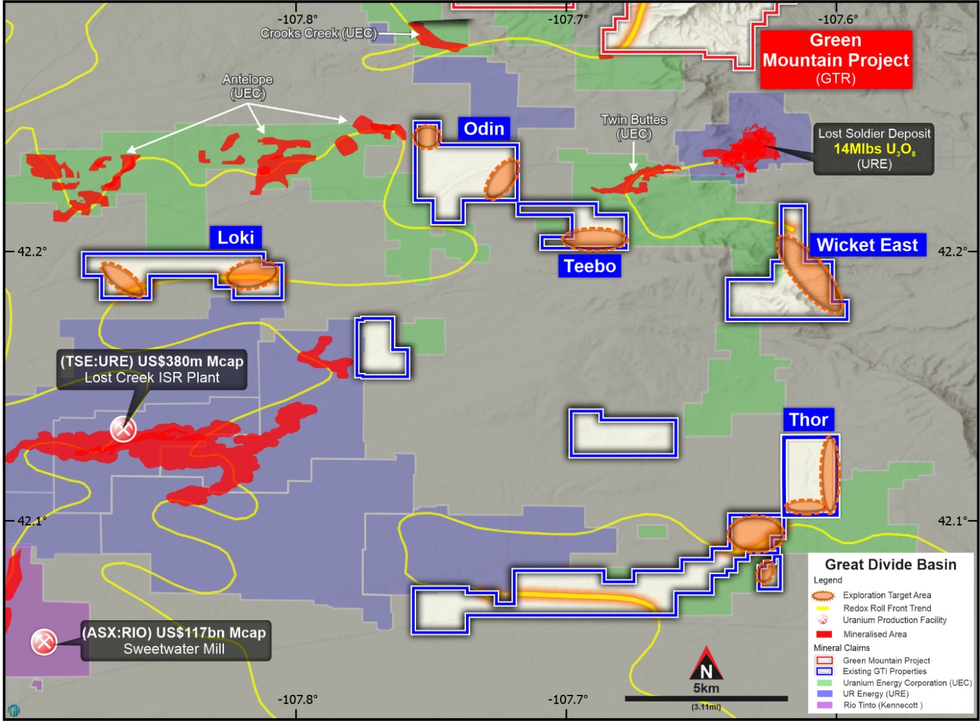Click the Exploration Target Area legend symbol

click(x=824, y=594)
